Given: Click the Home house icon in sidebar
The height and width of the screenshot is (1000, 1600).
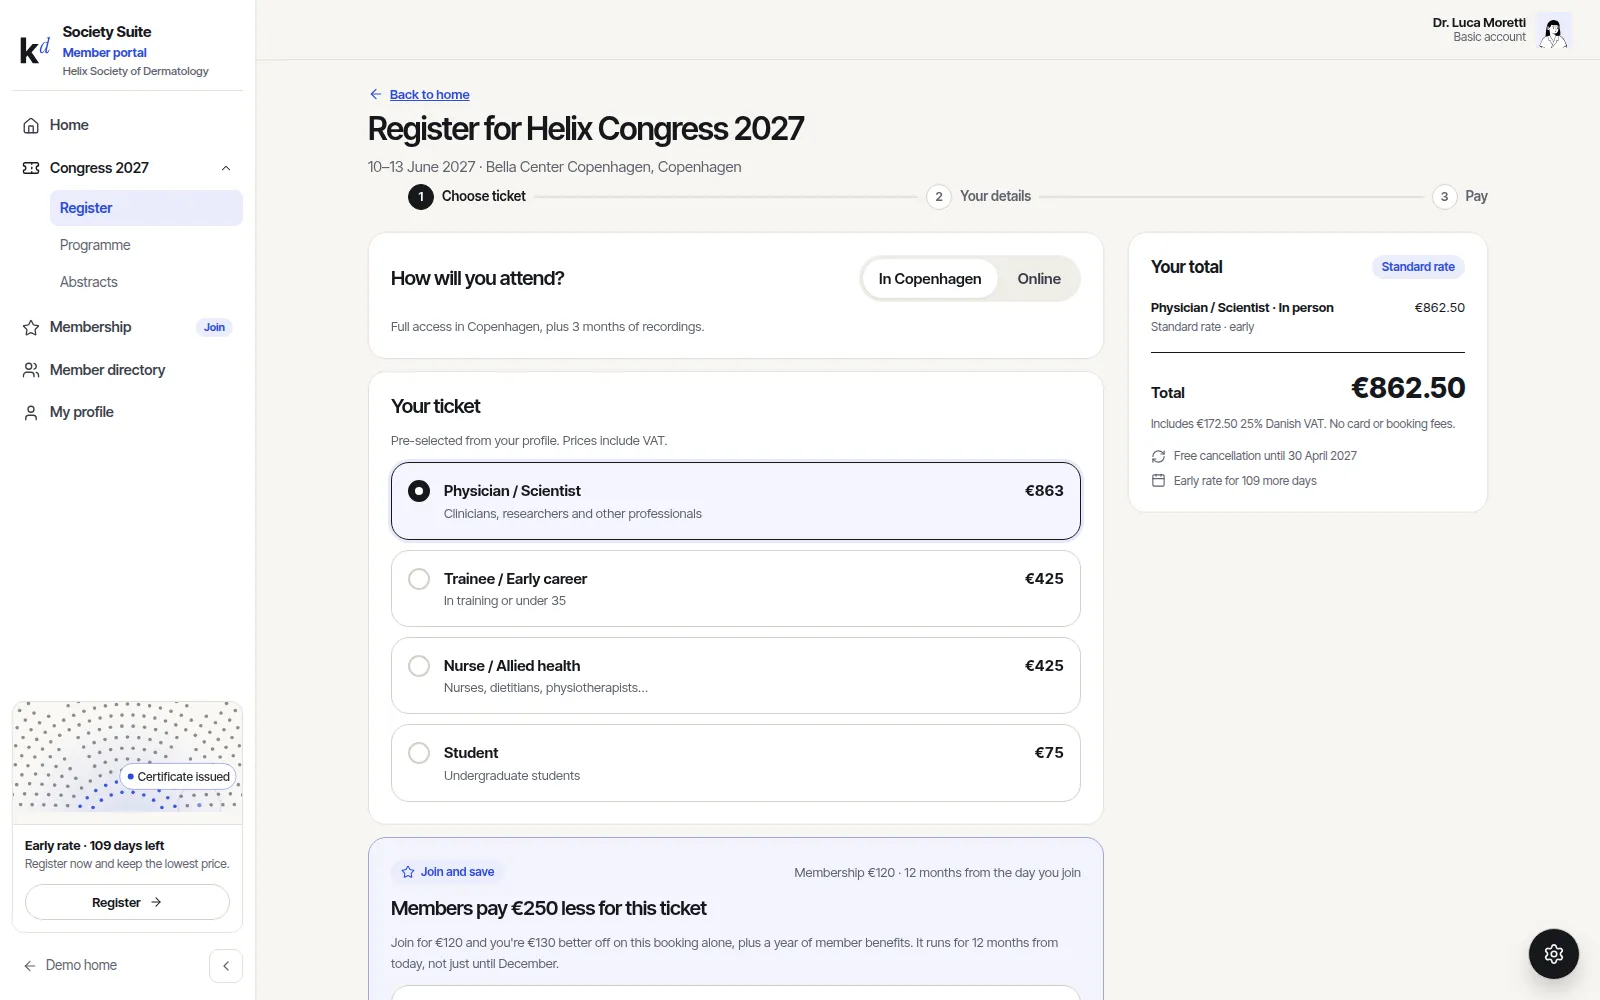Looking at the screenshot, I should point(31,126).
